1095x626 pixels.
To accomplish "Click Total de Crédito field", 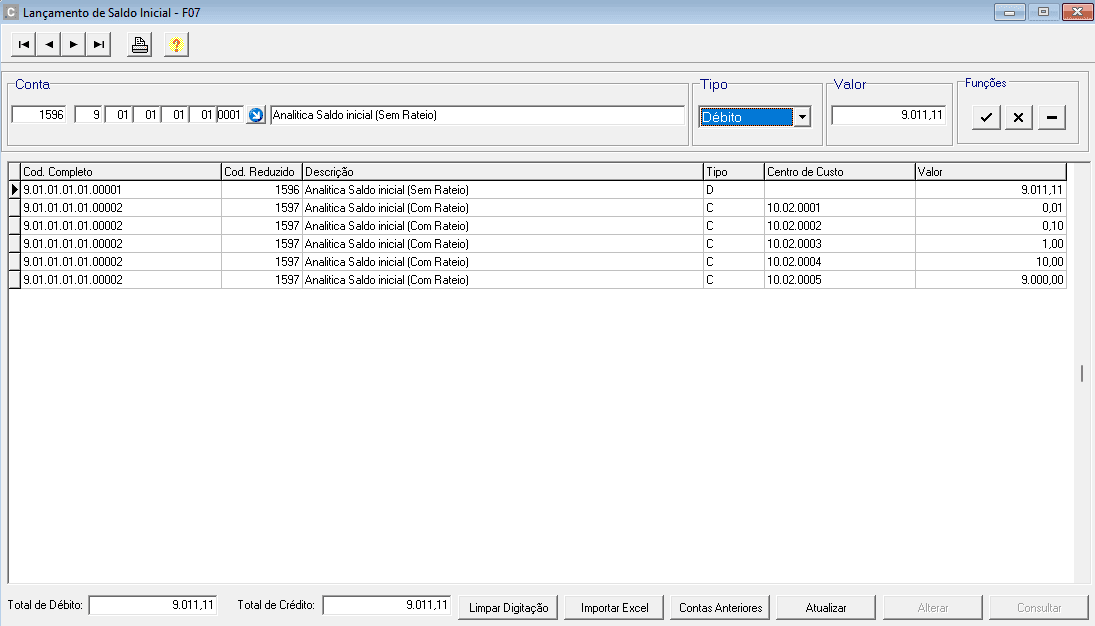I will (x=387, y=605).
